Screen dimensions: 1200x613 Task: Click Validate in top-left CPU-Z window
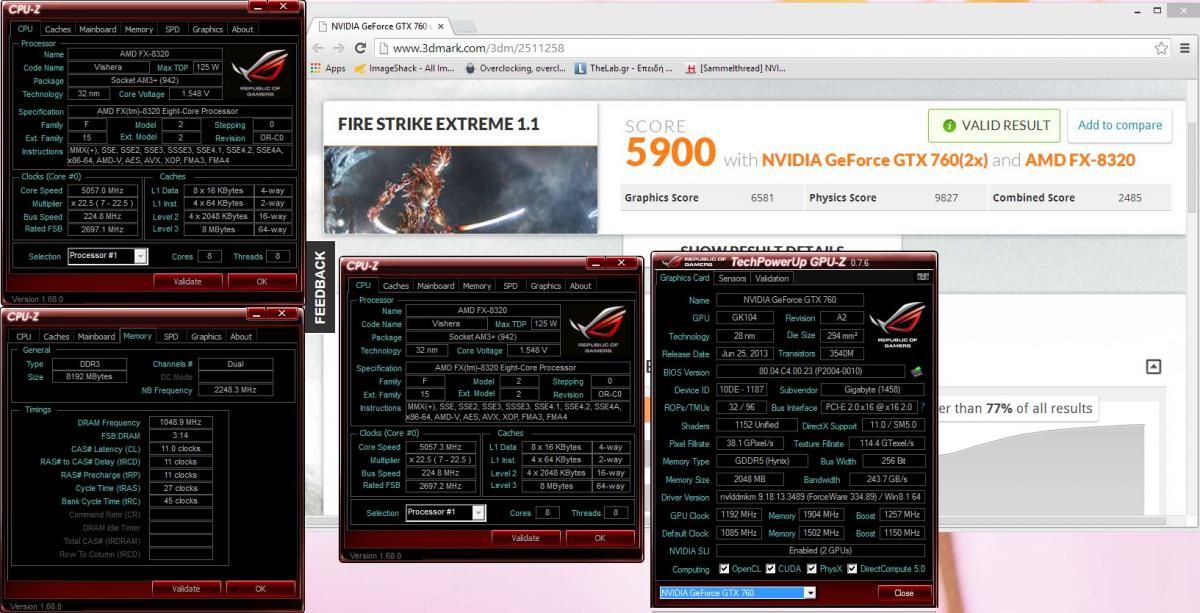188,281
